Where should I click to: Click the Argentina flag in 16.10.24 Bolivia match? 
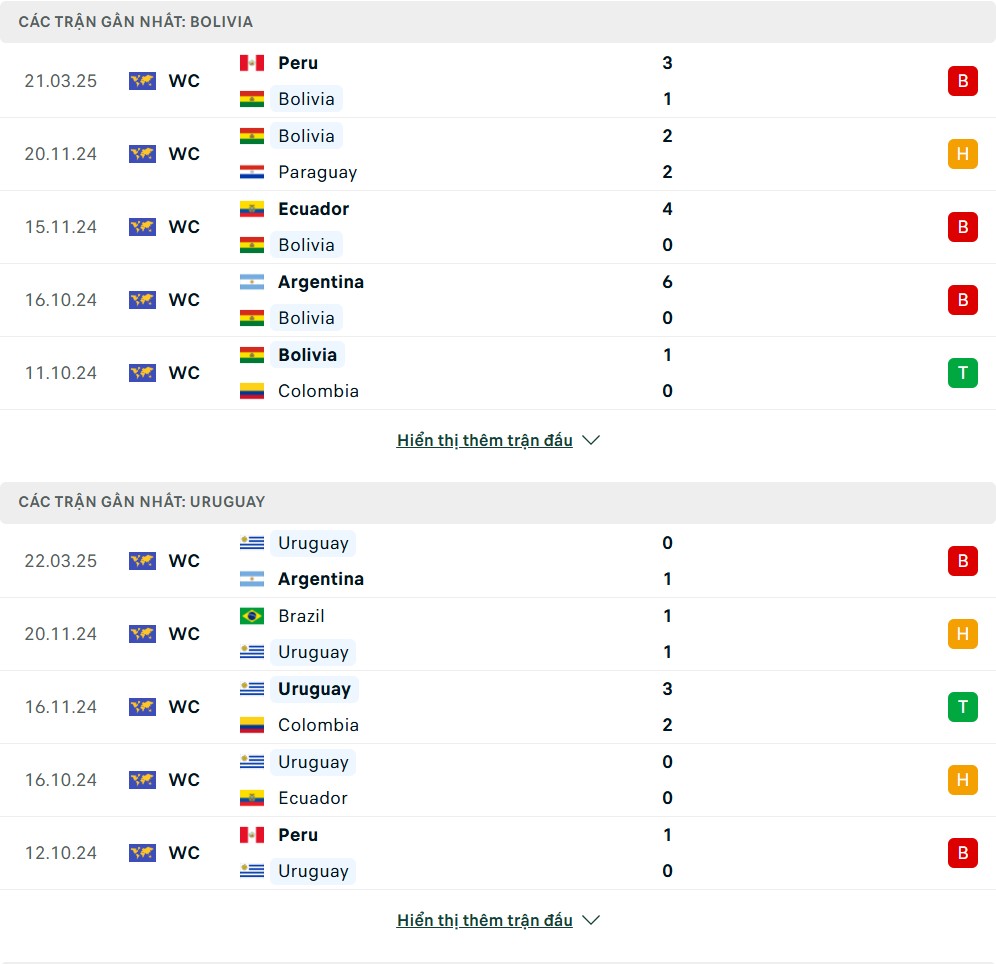coord(252,282)
